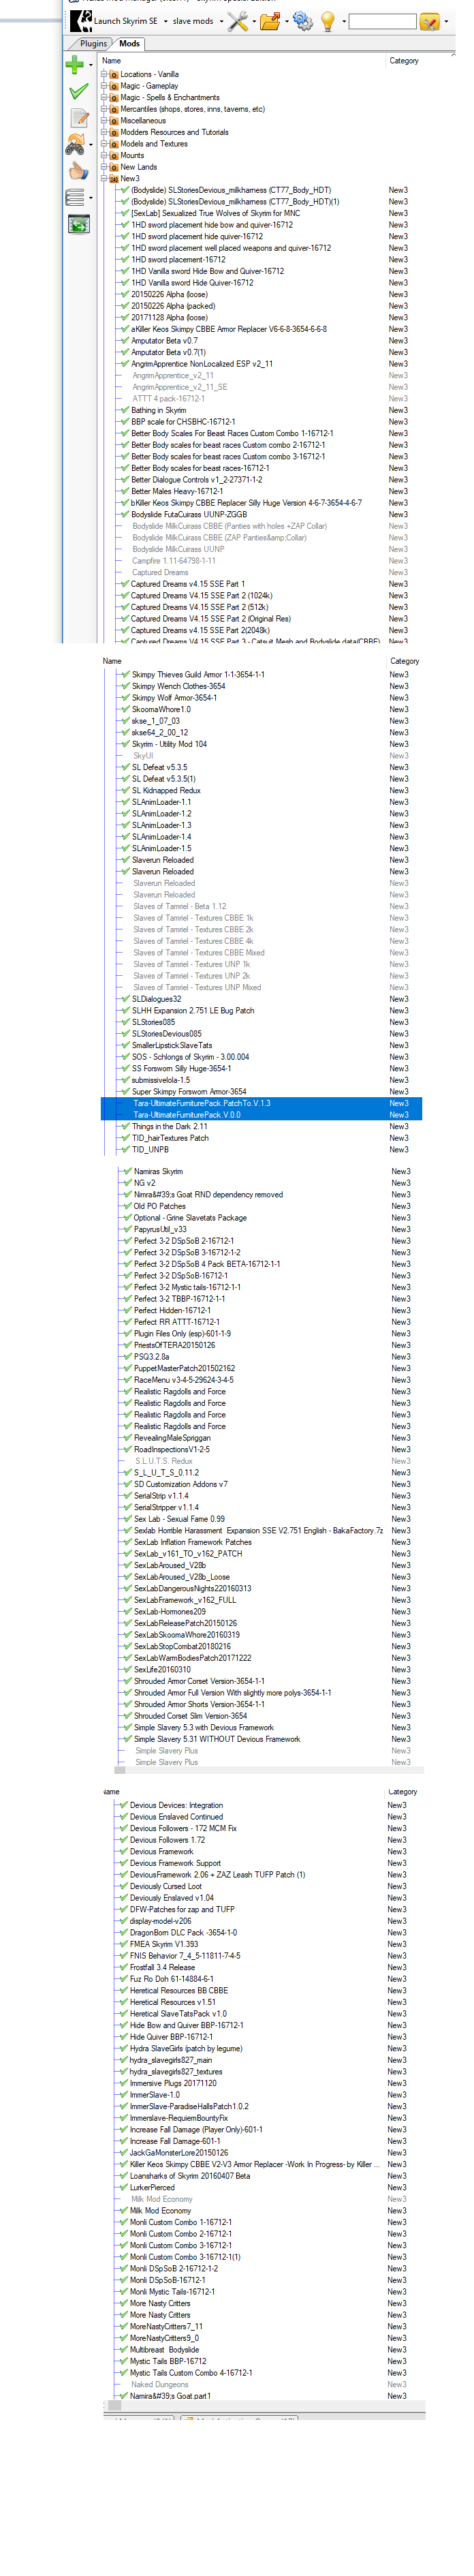Click the notepad readme icon in sidebar

tap(79, 118)
